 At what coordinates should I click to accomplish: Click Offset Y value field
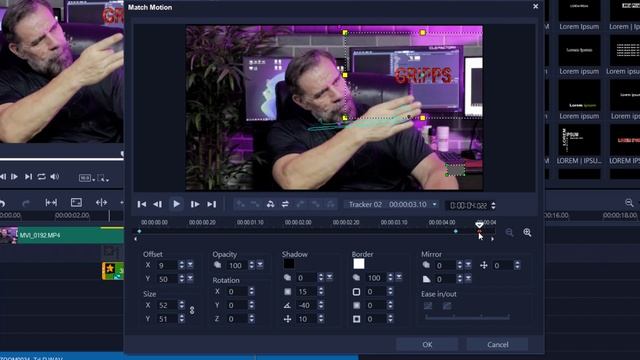167,279
